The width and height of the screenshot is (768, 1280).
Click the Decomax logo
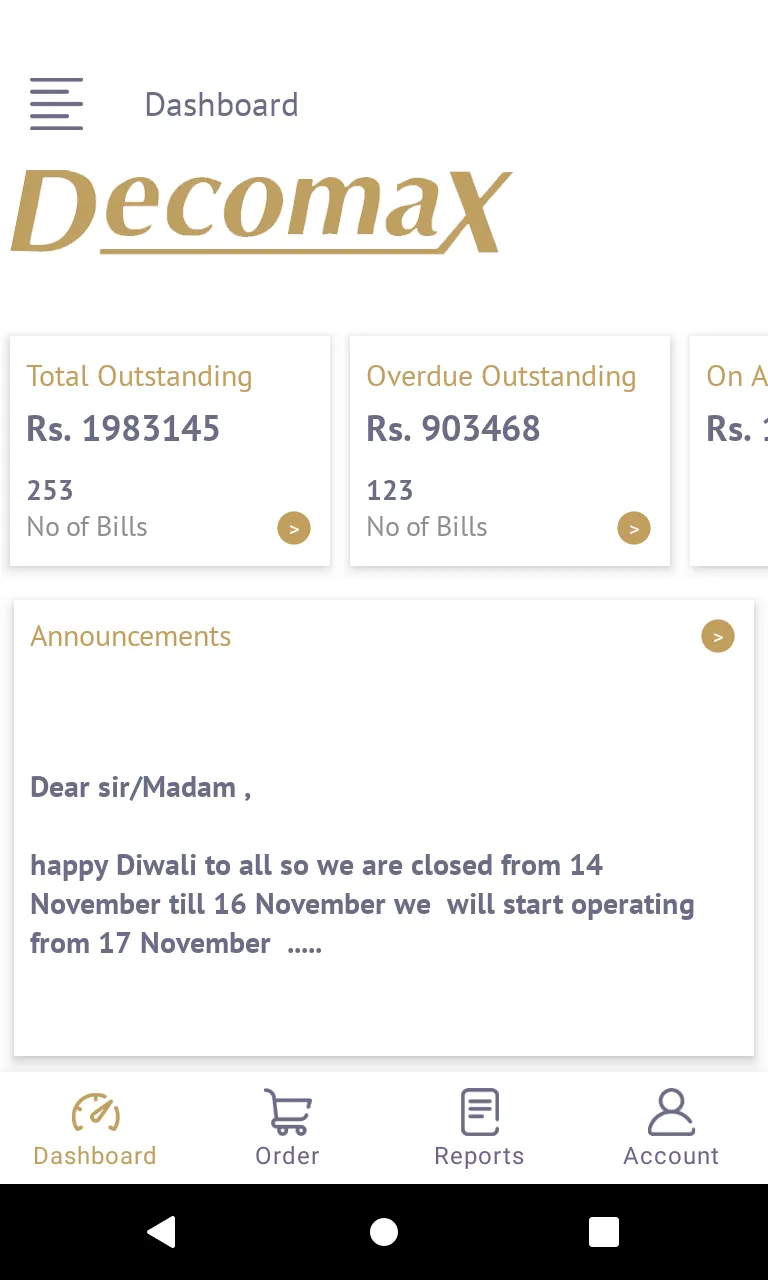[x=260, y=212]
